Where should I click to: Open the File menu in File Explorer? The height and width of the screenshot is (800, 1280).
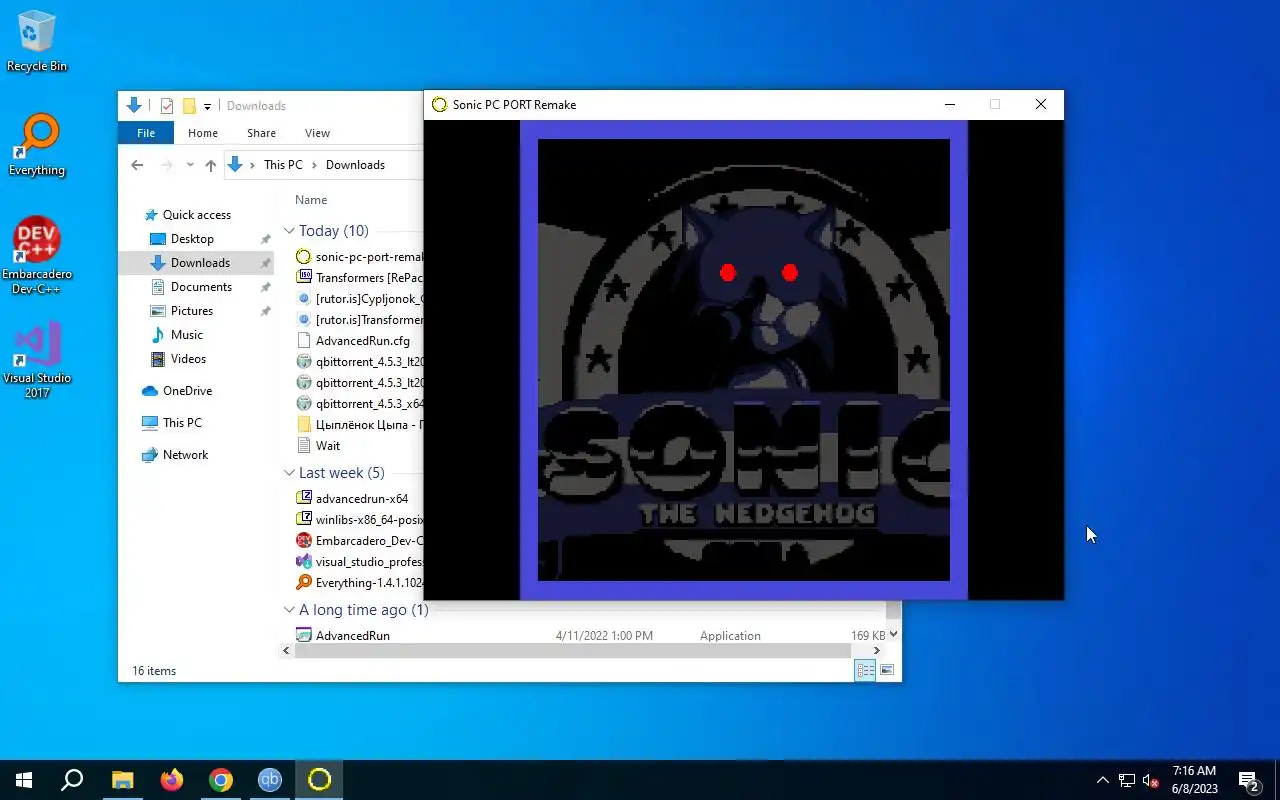[x=146, y=133]
